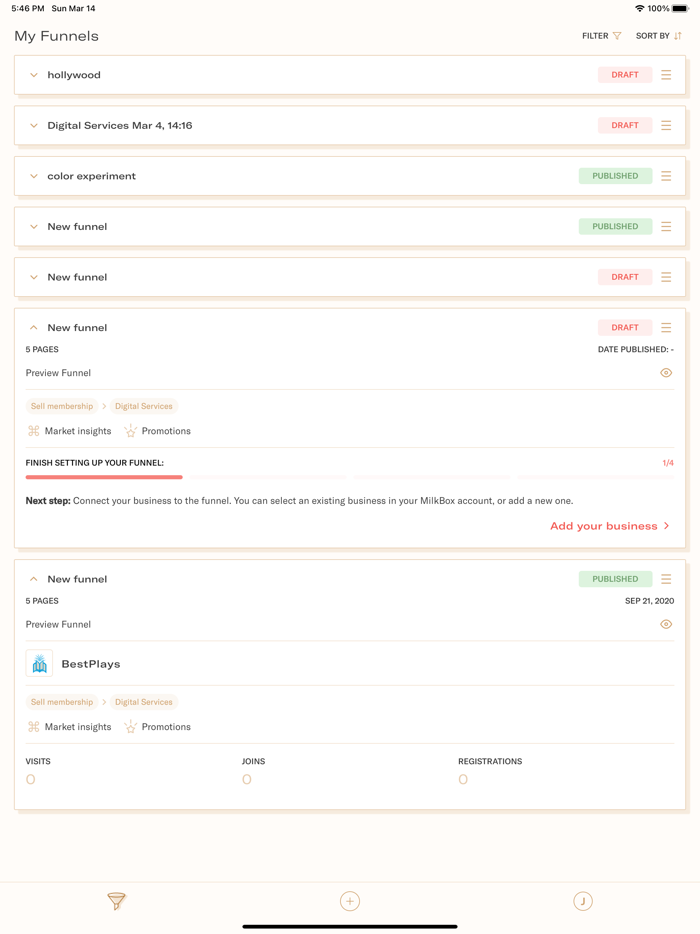Open the funnels tab funnel icon
700x934 pixels.
tap(117, 901)
